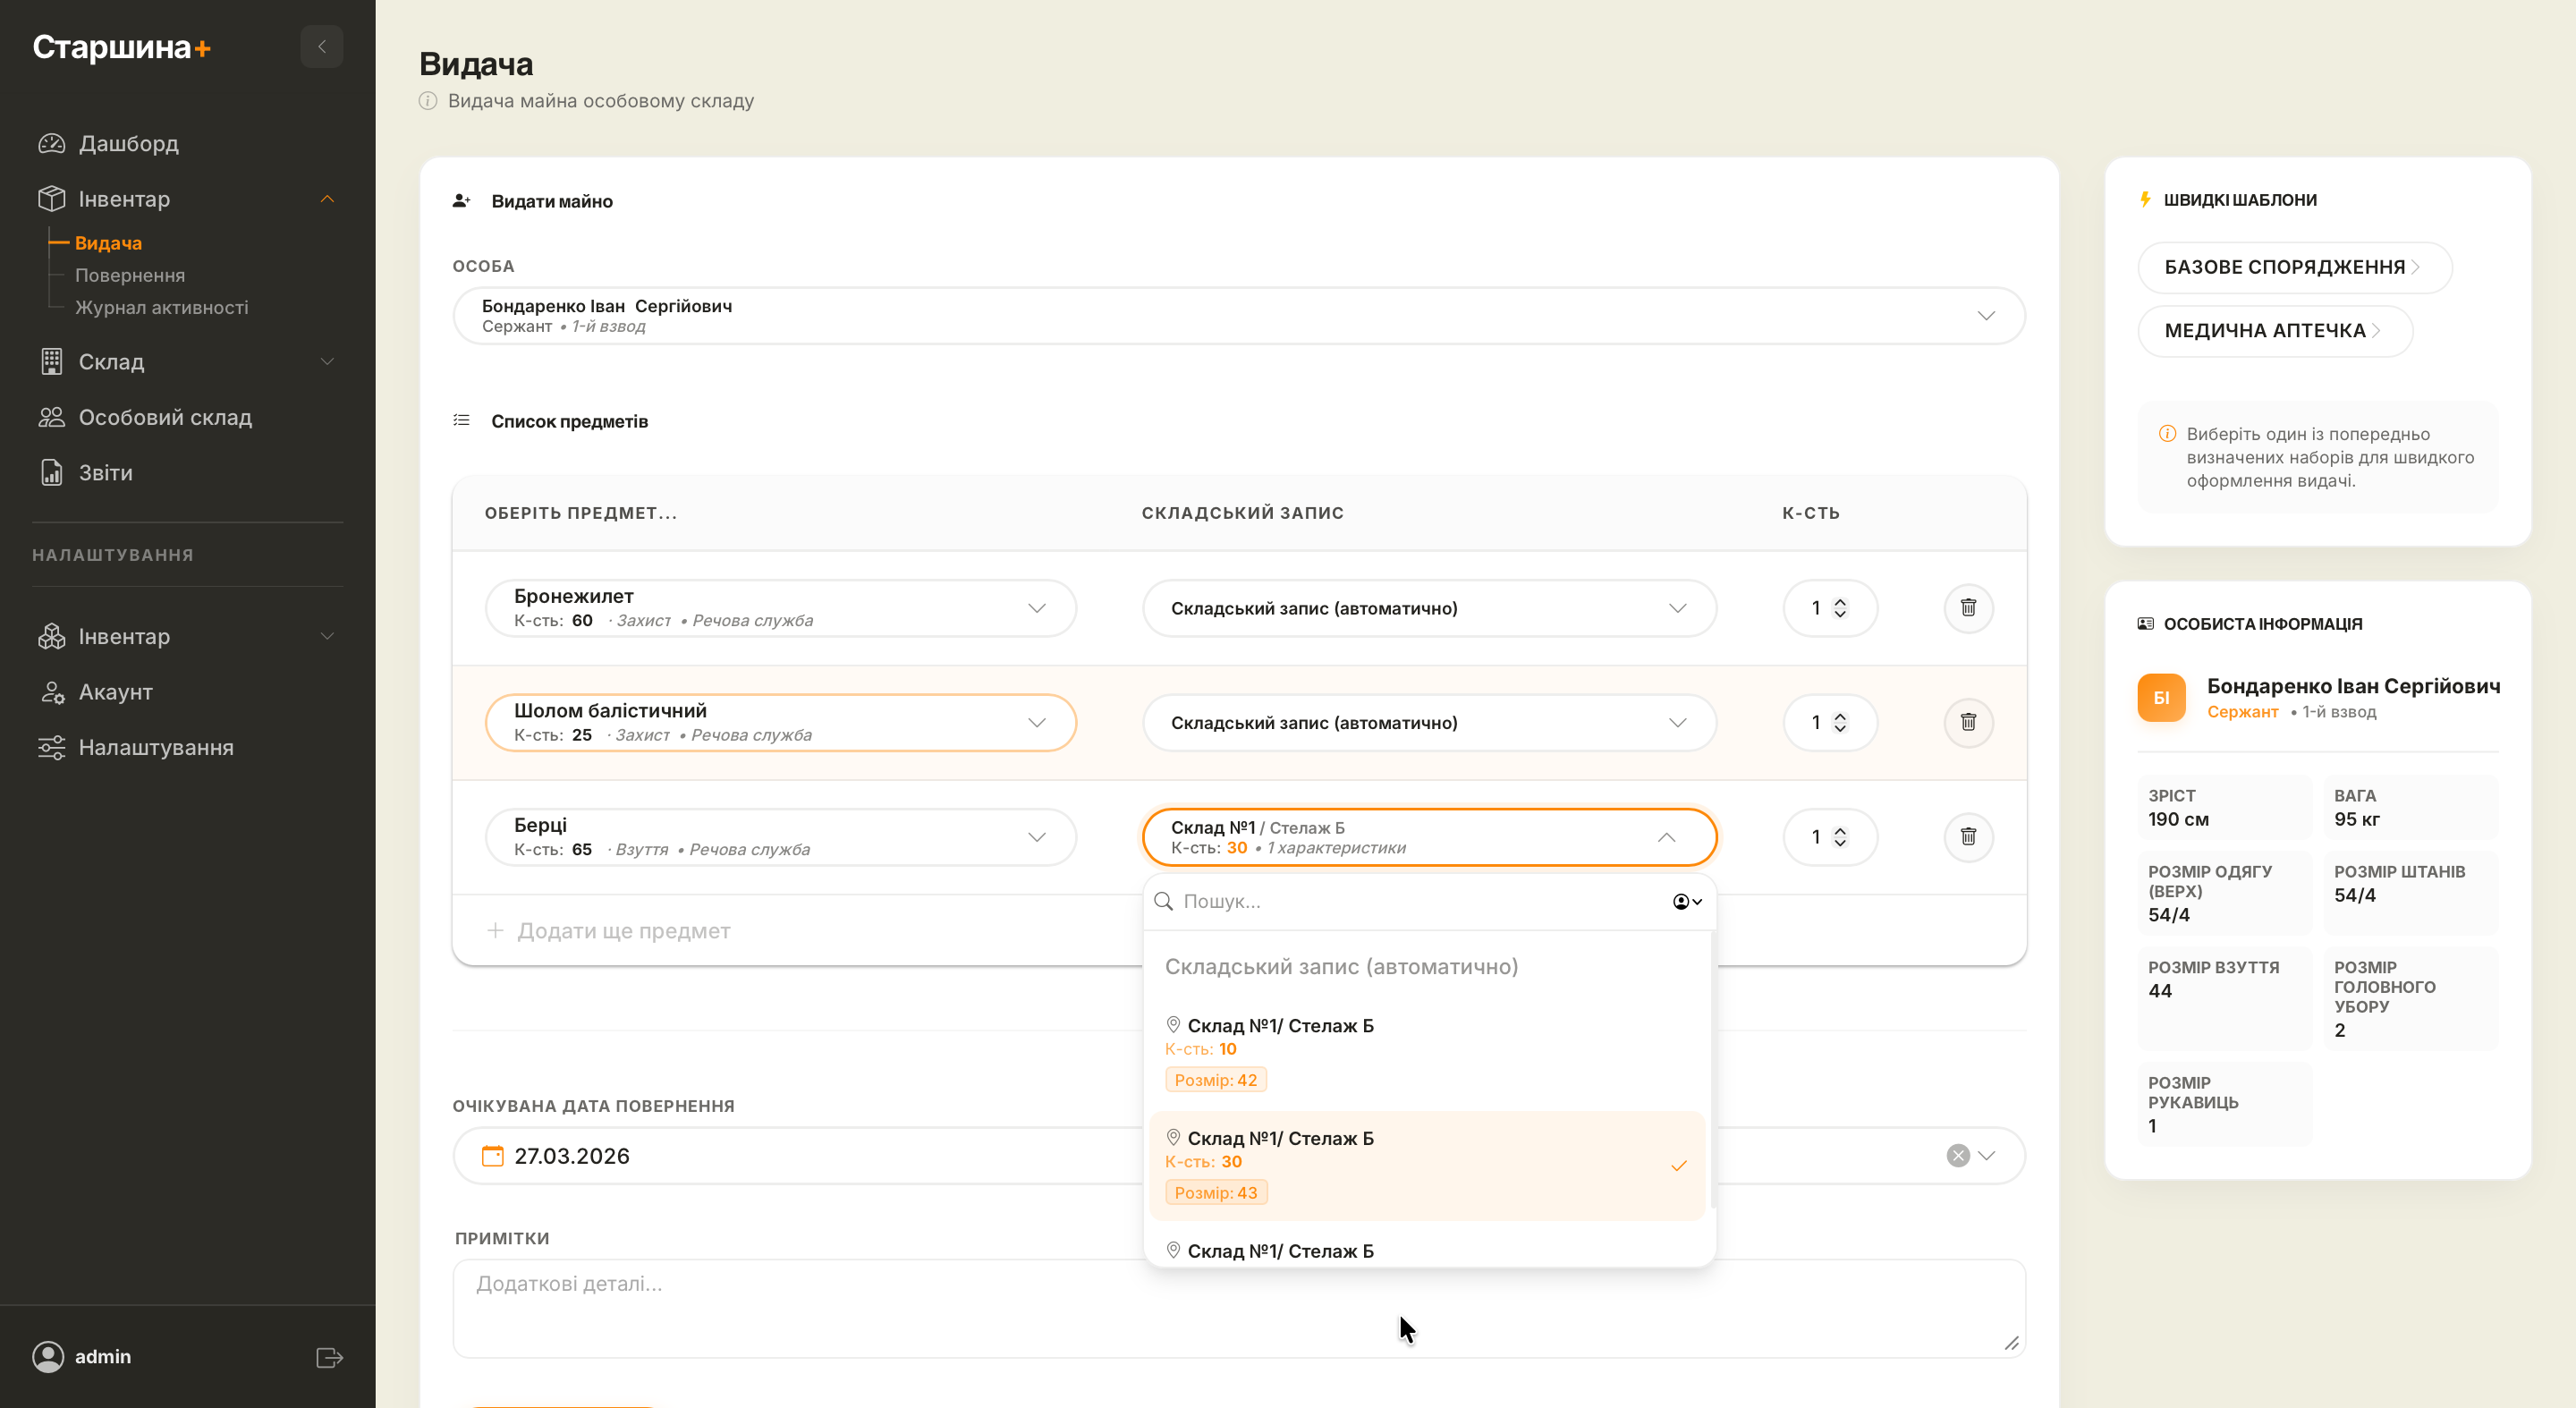Open stock record dropdown for Бронежилет
The width and height of the screenshot is (2576, 1408).
click(x=1428, y=608)
